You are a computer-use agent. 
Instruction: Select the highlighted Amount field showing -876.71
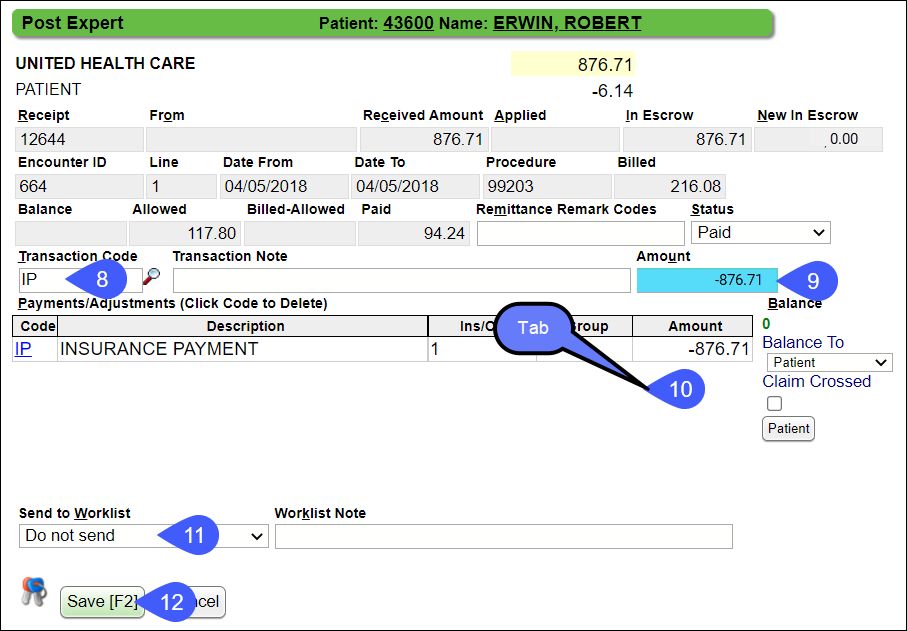click(706, 281)
